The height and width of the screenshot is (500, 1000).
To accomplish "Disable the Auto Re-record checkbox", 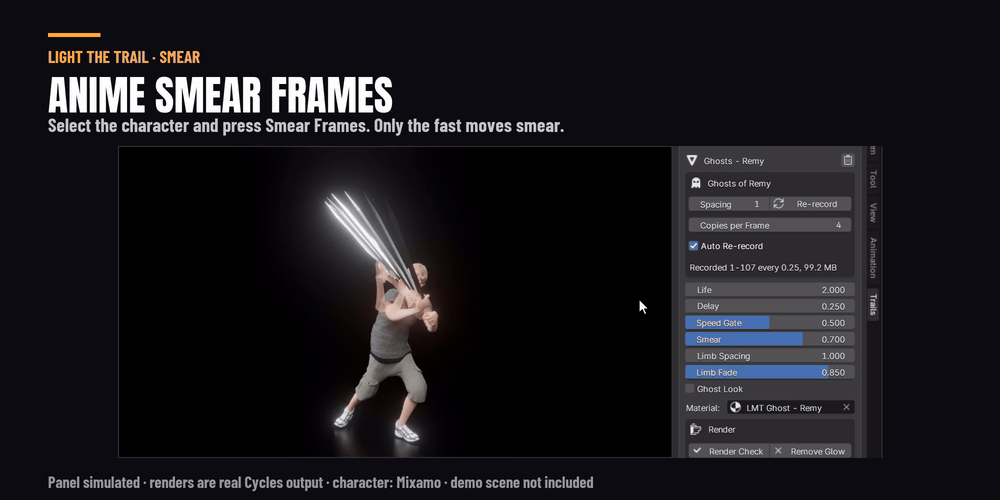I will tap(693, 246).
